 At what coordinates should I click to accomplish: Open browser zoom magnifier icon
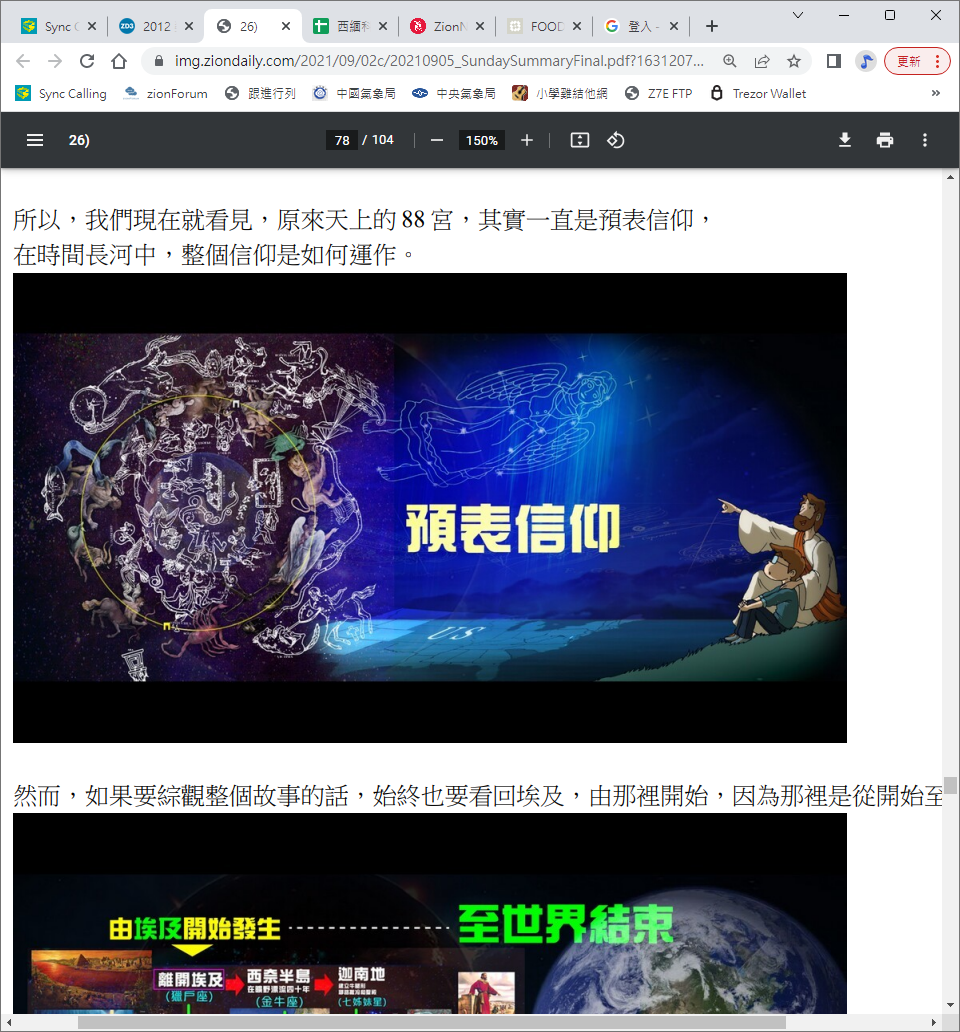coord(730,61)
